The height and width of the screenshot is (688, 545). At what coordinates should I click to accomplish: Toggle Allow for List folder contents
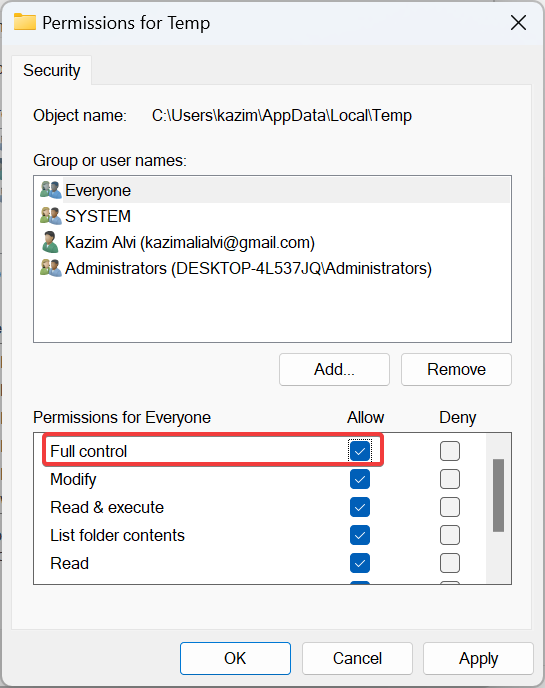pyautogui.click(x=360, y=535)
